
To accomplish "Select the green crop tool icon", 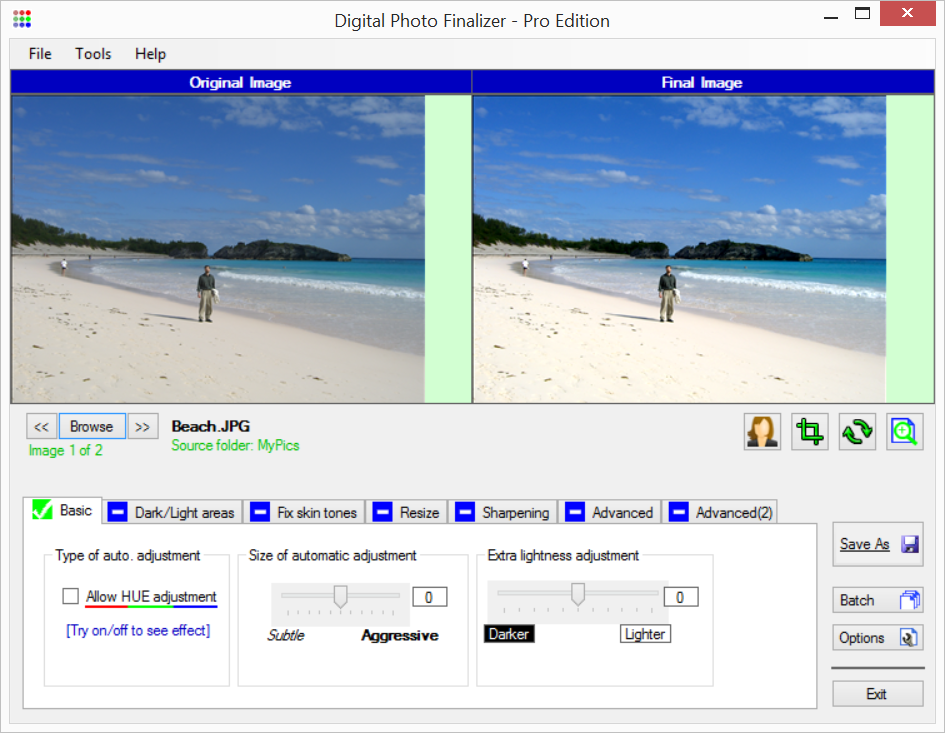I will coord(809,431).
